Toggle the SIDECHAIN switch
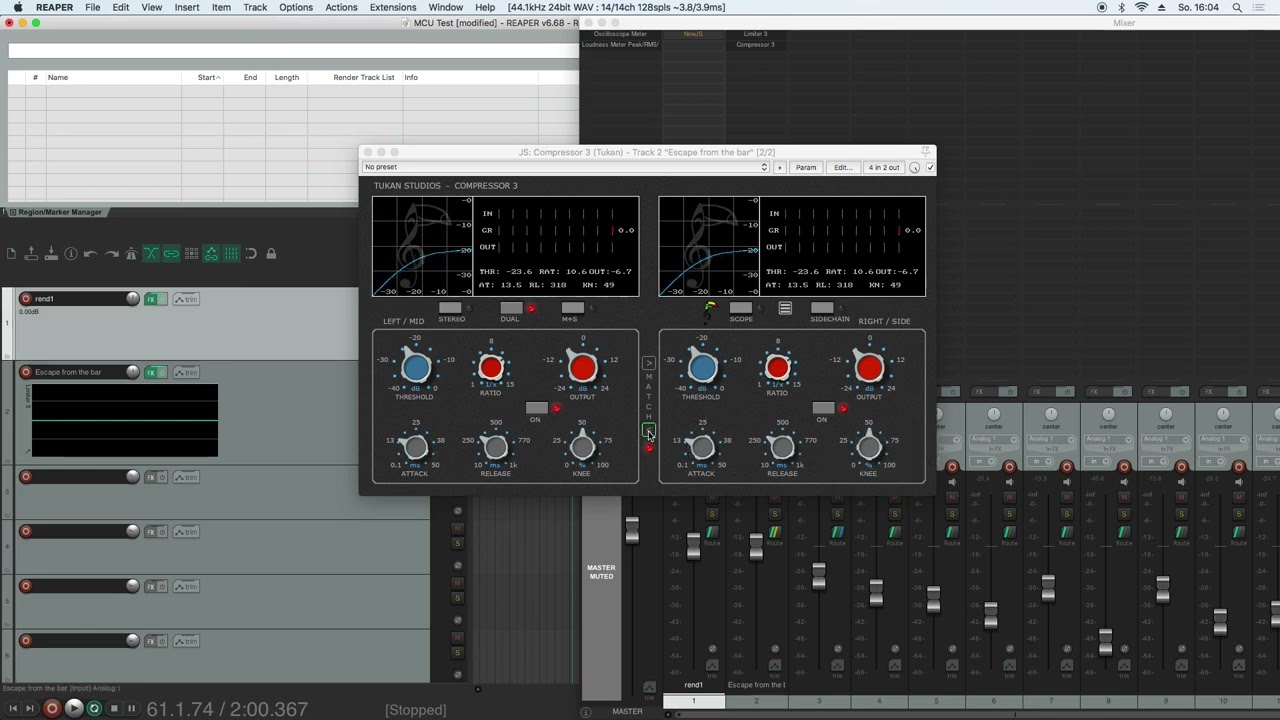1280x720 pixels. (822, 308)
